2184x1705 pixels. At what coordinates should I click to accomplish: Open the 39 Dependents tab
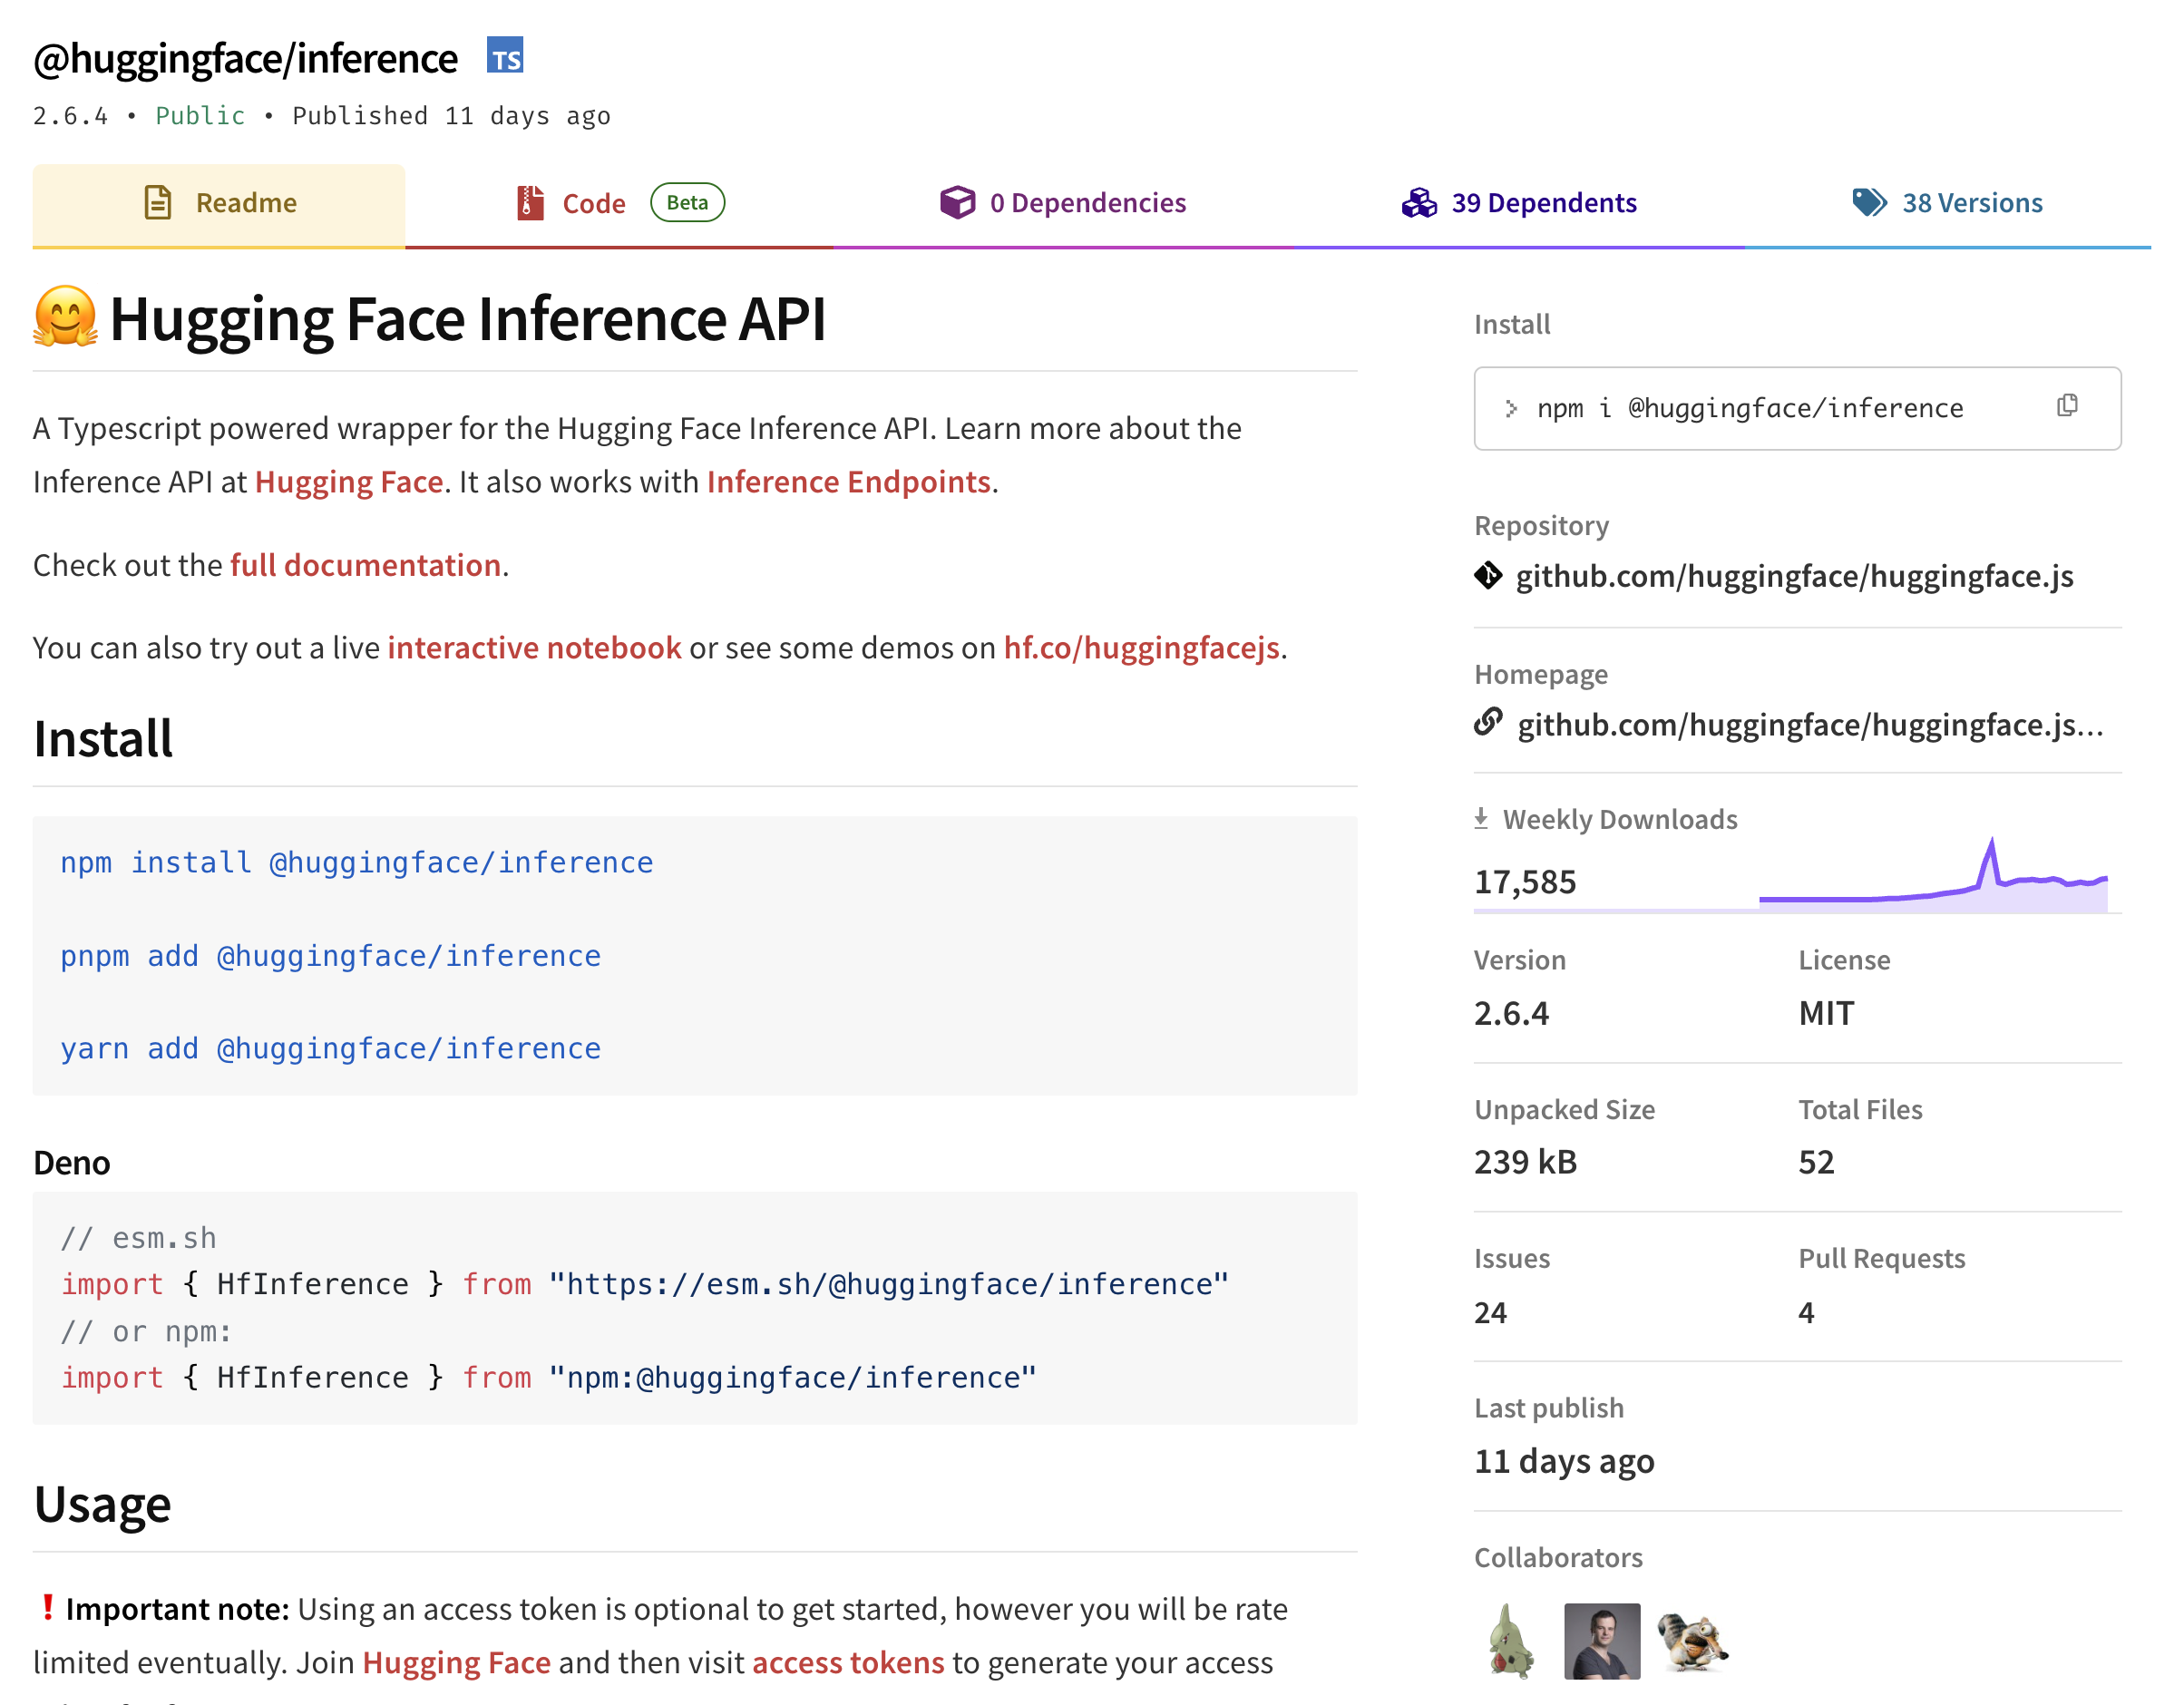coord(1519,204)
